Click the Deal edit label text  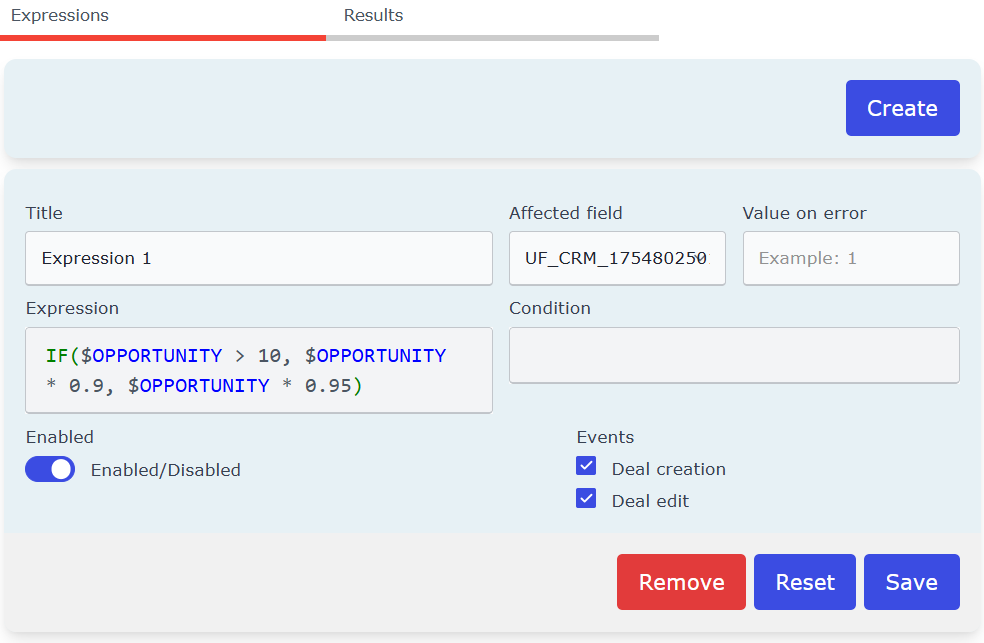point(650,501)
